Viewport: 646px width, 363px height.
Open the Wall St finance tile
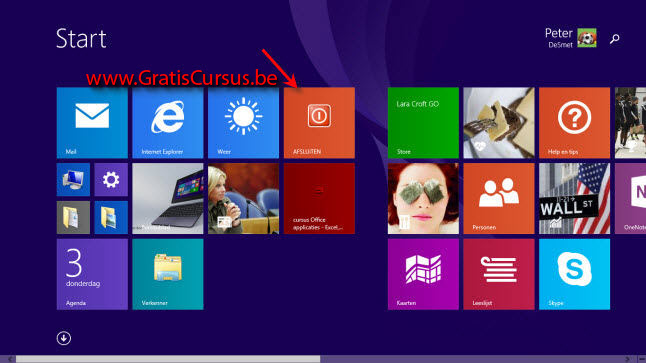click(574, 199)
